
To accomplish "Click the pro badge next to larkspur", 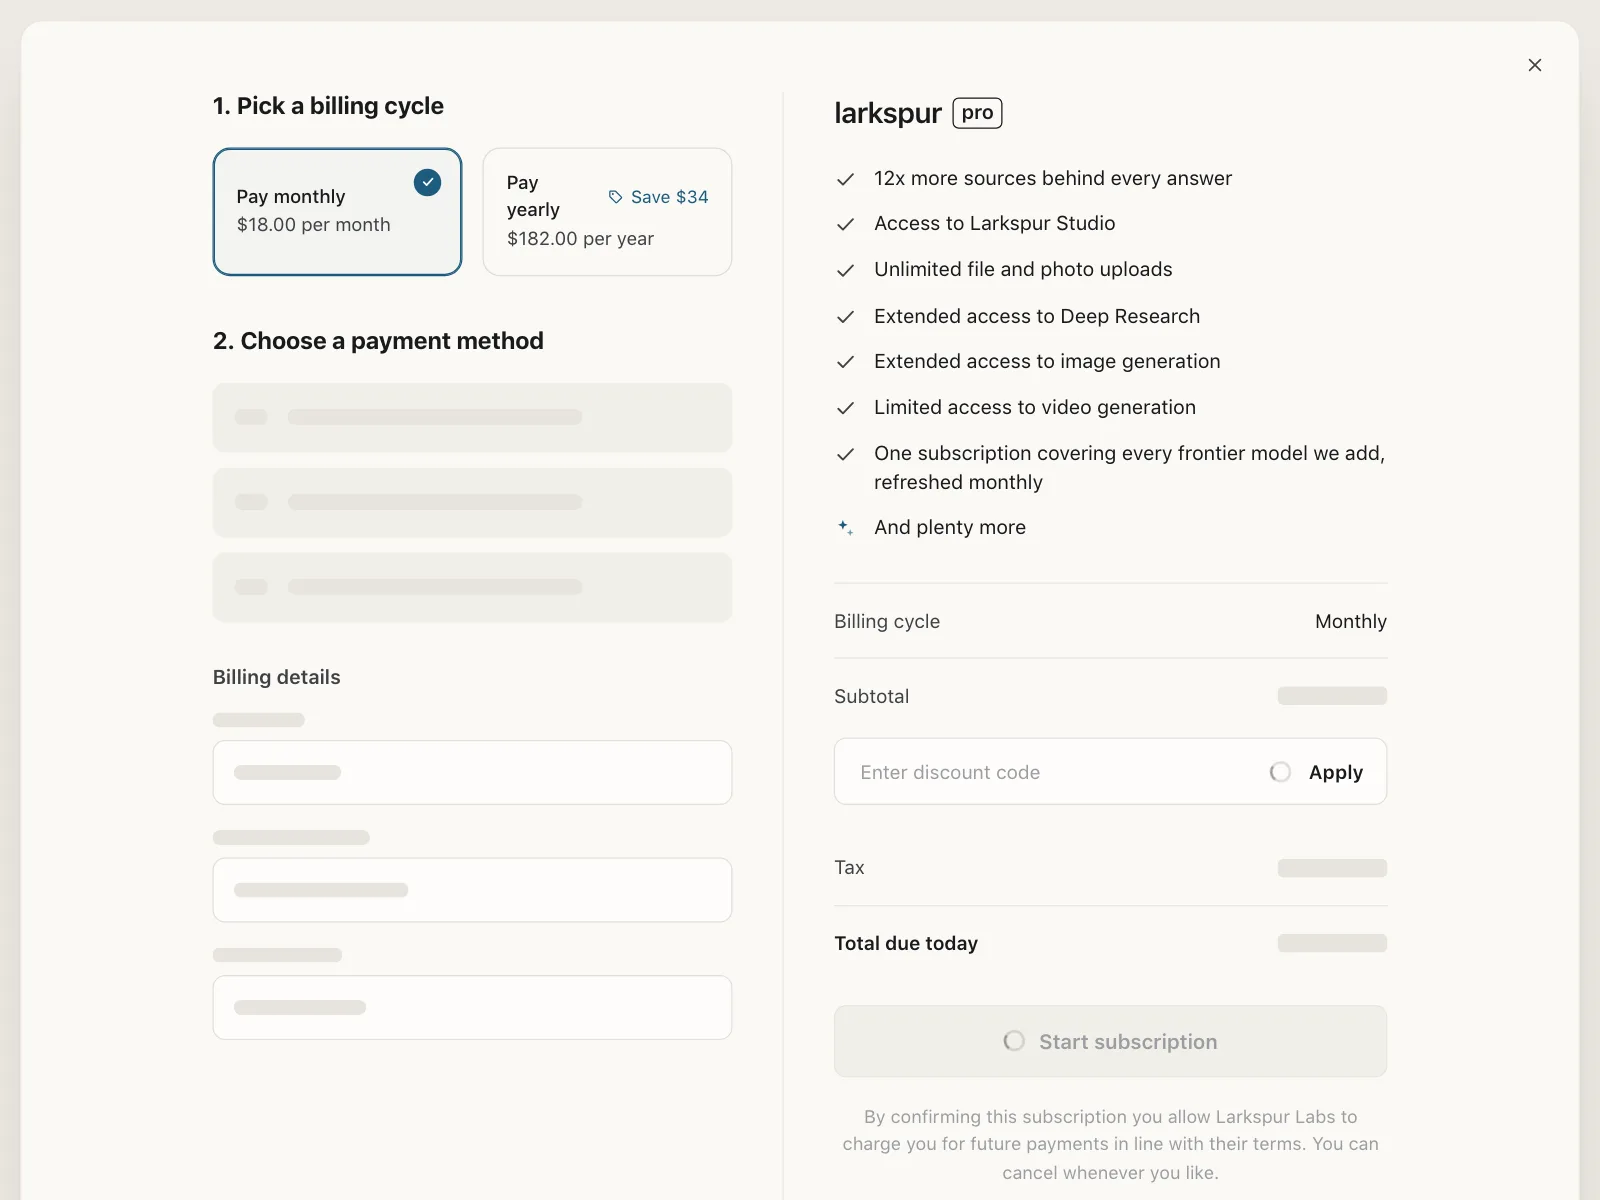I will (977, 113).
